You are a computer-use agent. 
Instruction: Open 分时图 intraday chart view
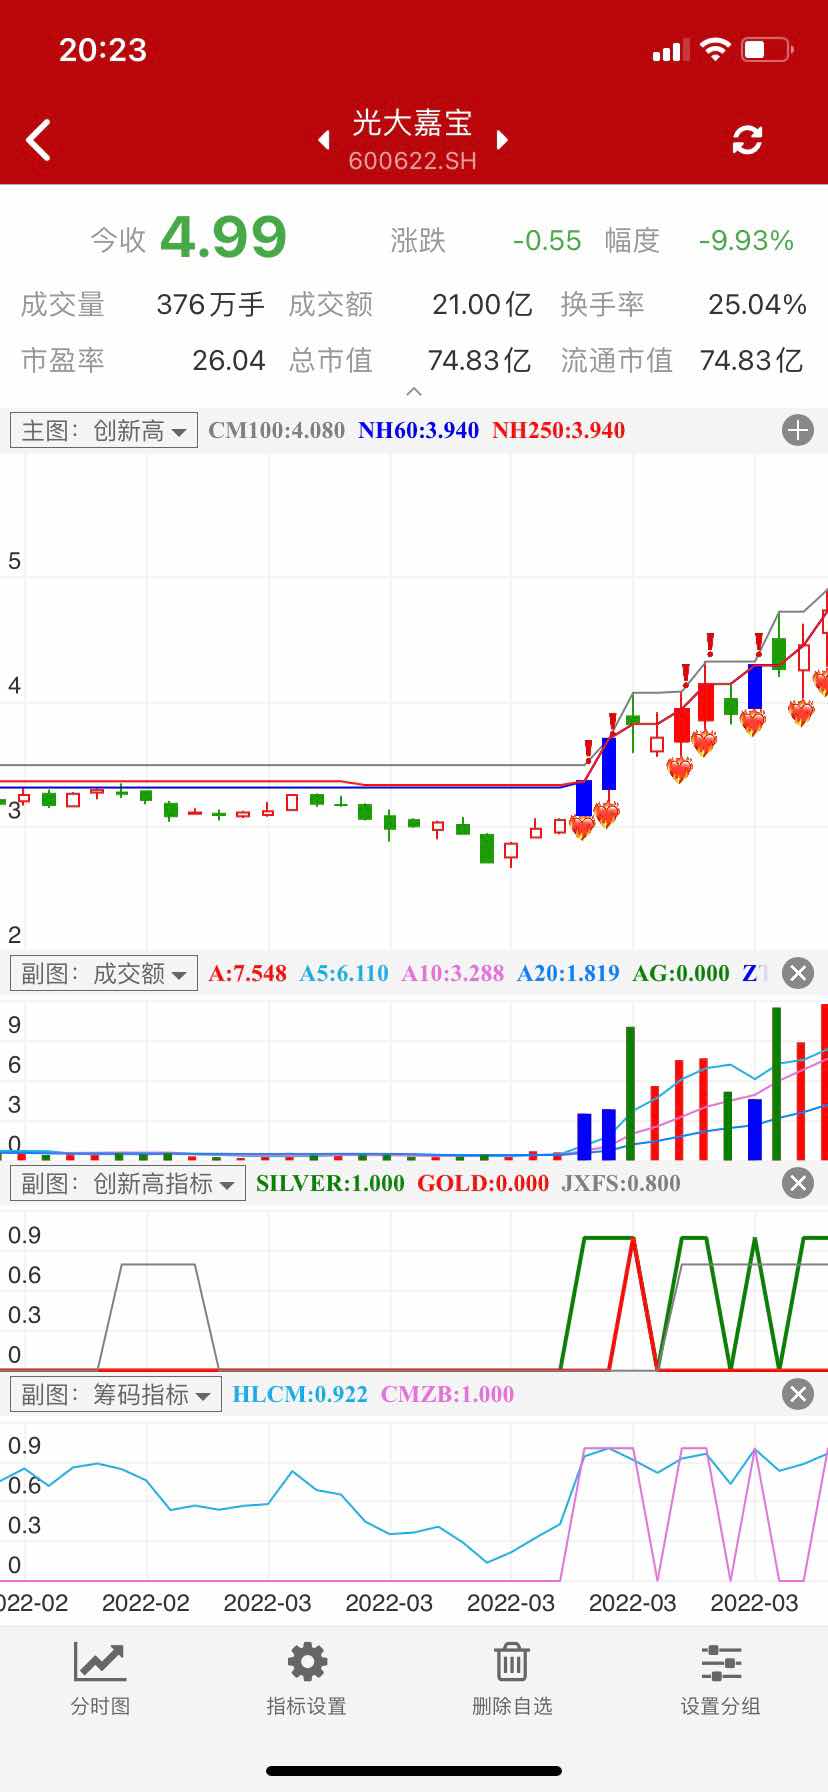point(100,1680)
